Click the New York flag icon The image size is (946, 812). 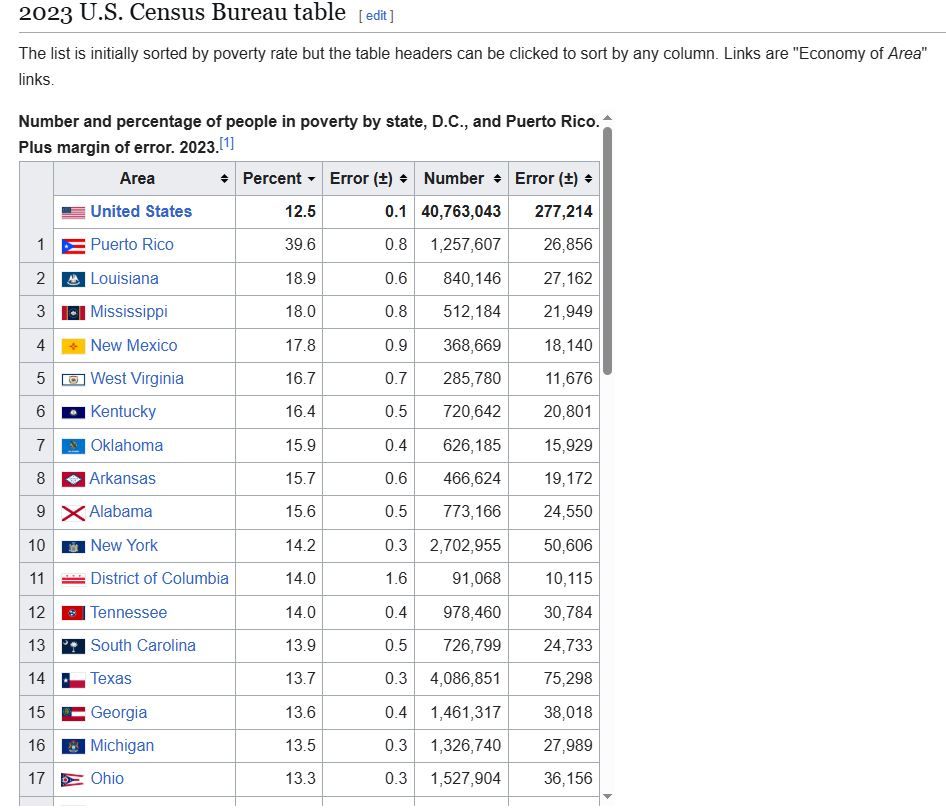click(73, 547)
